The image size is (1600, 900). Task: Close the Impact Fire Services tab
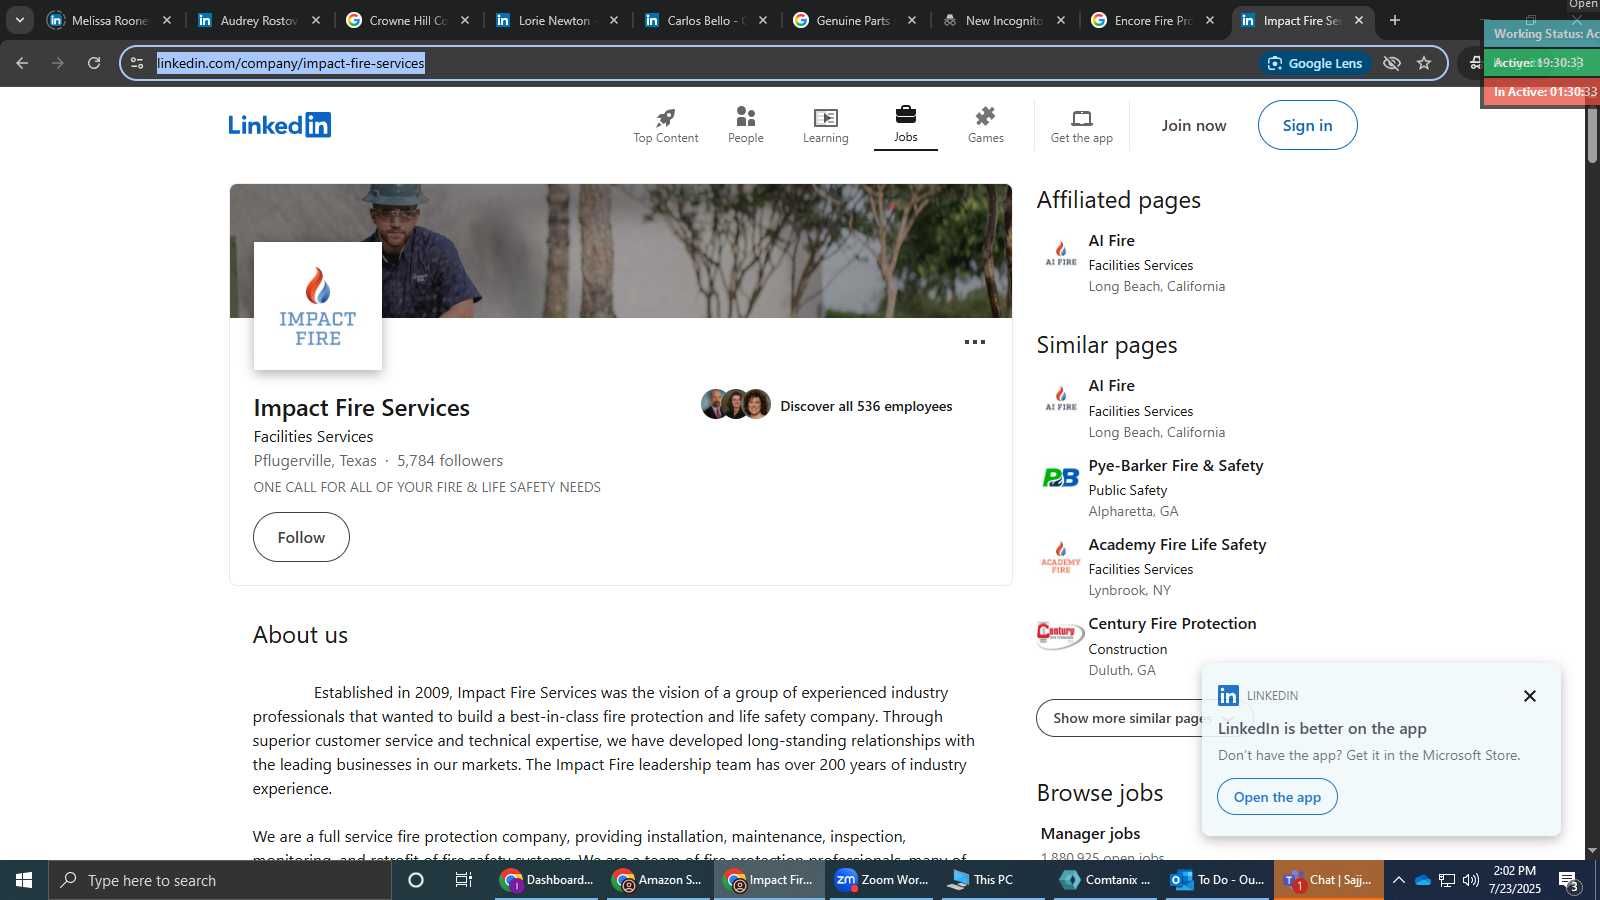[1358, 20]
